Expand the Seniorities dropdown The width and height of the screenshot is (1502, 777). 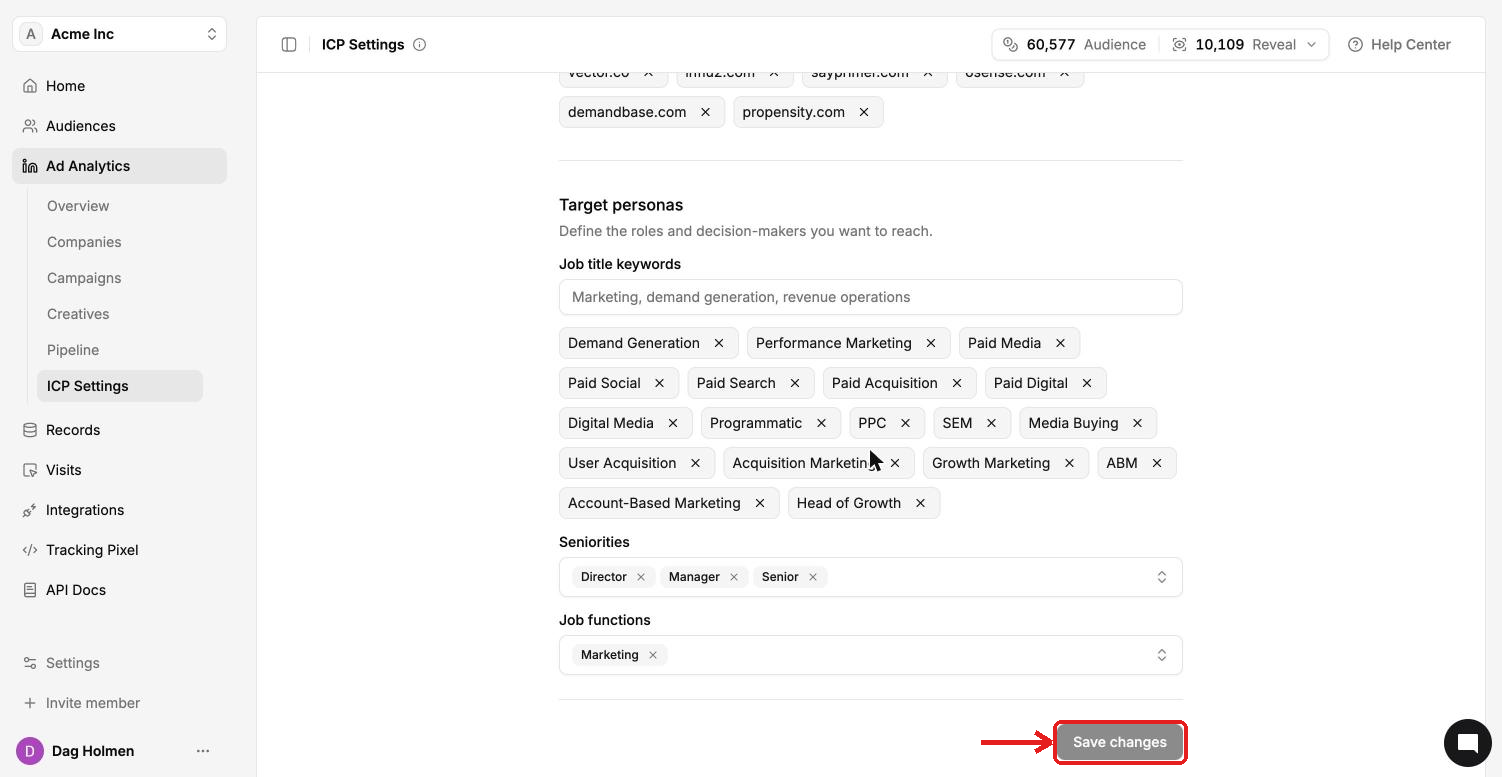point(1162,577)
